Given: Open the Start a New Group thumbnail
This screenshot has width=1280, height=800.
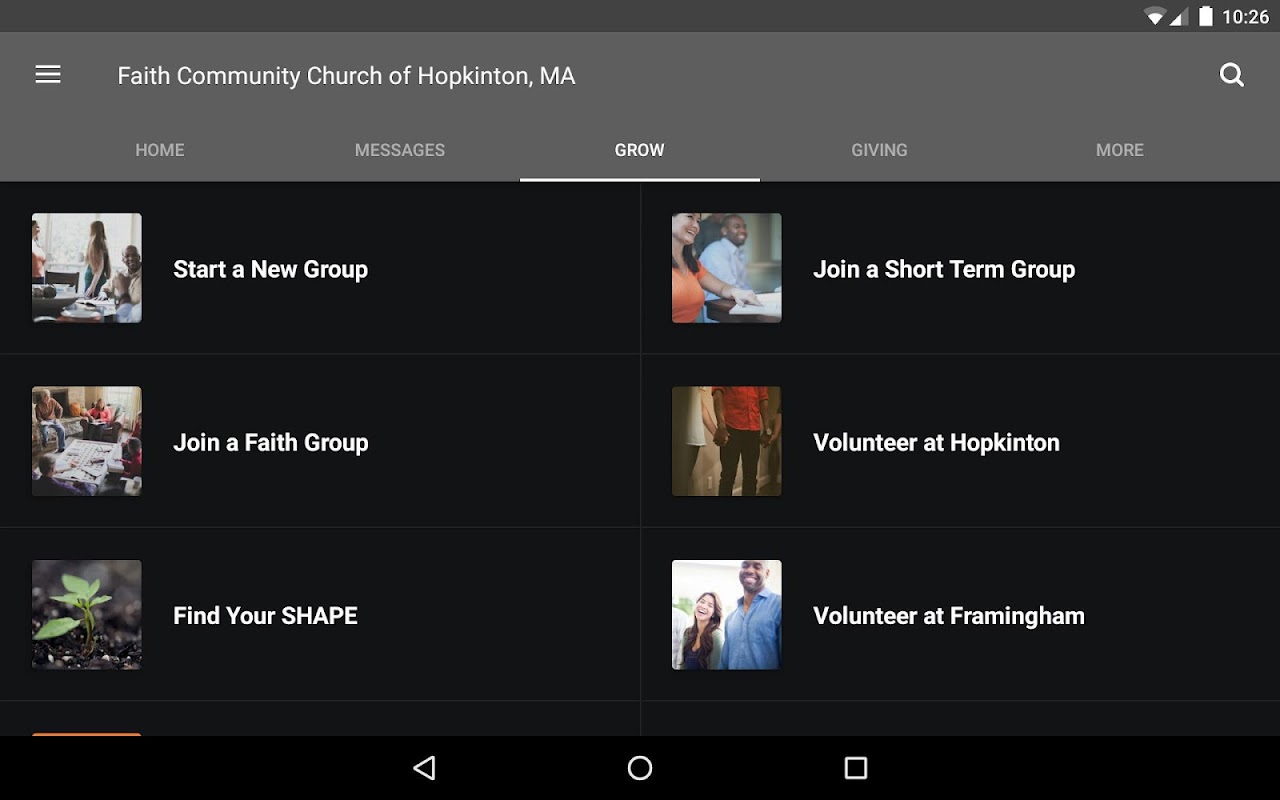Looking at the screenshot, I should click(x=87, y=268).
